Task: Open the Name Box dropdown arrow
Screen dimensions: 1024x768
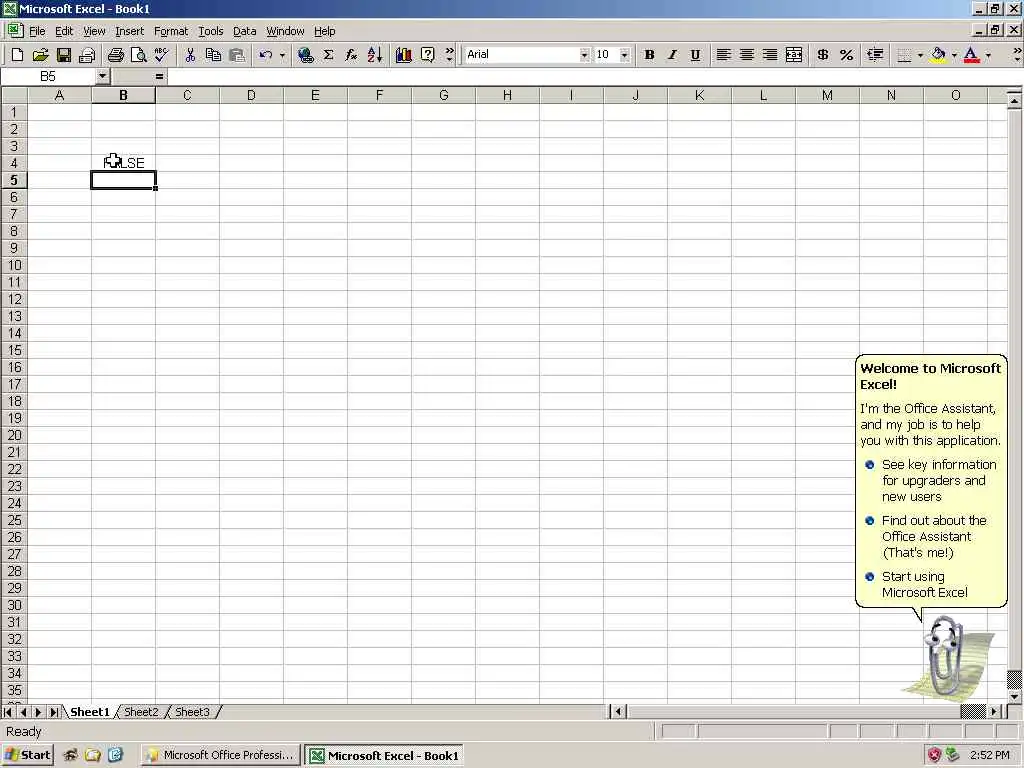Action: (x=102, y=76)
